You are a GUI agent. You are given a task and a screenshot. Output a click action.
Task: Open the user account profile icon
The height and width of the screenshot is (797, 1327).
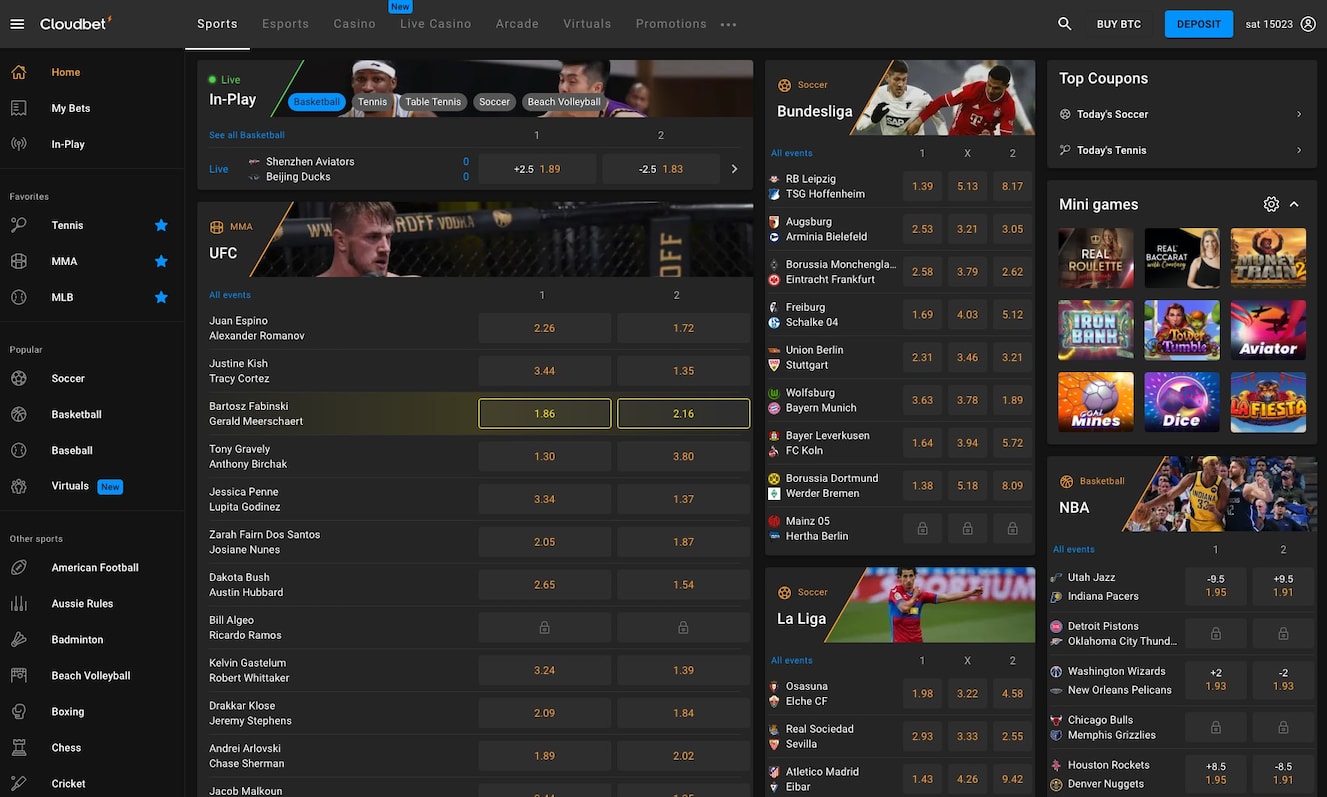pyautogui.click(x=1308, y=24)
